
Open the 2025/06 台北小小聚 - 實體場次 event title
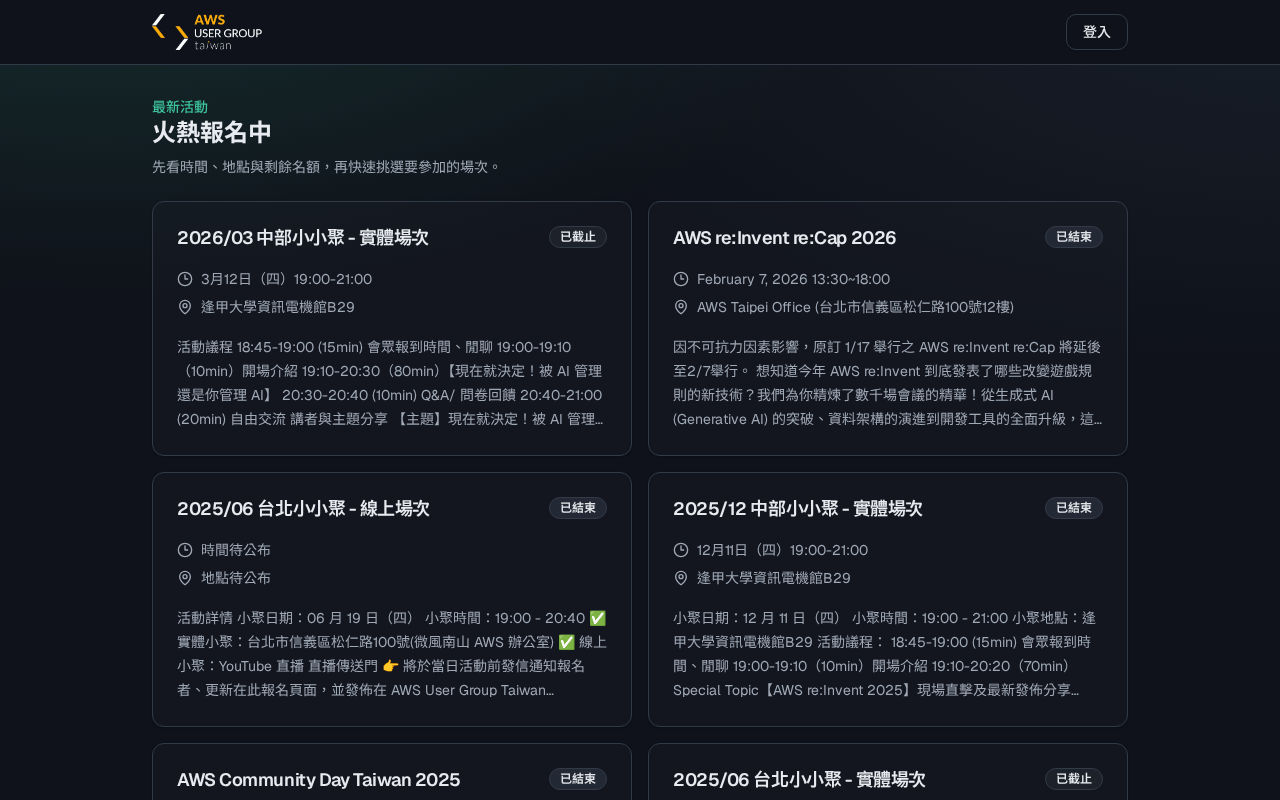point(799,779)
